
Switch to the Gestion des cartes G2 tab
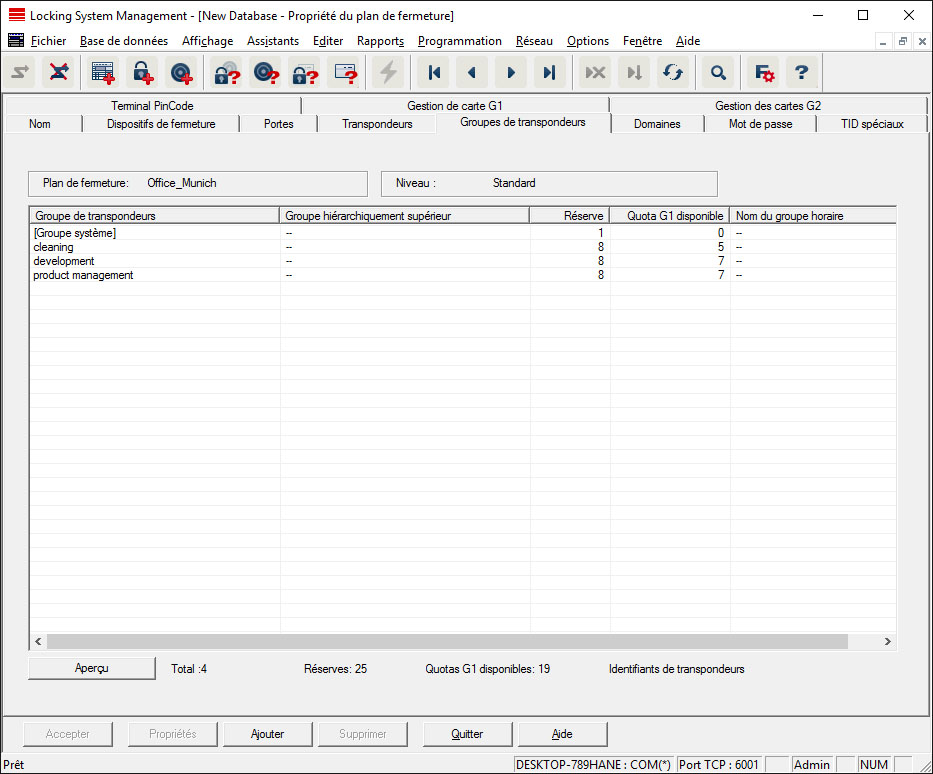pos(767,105)
